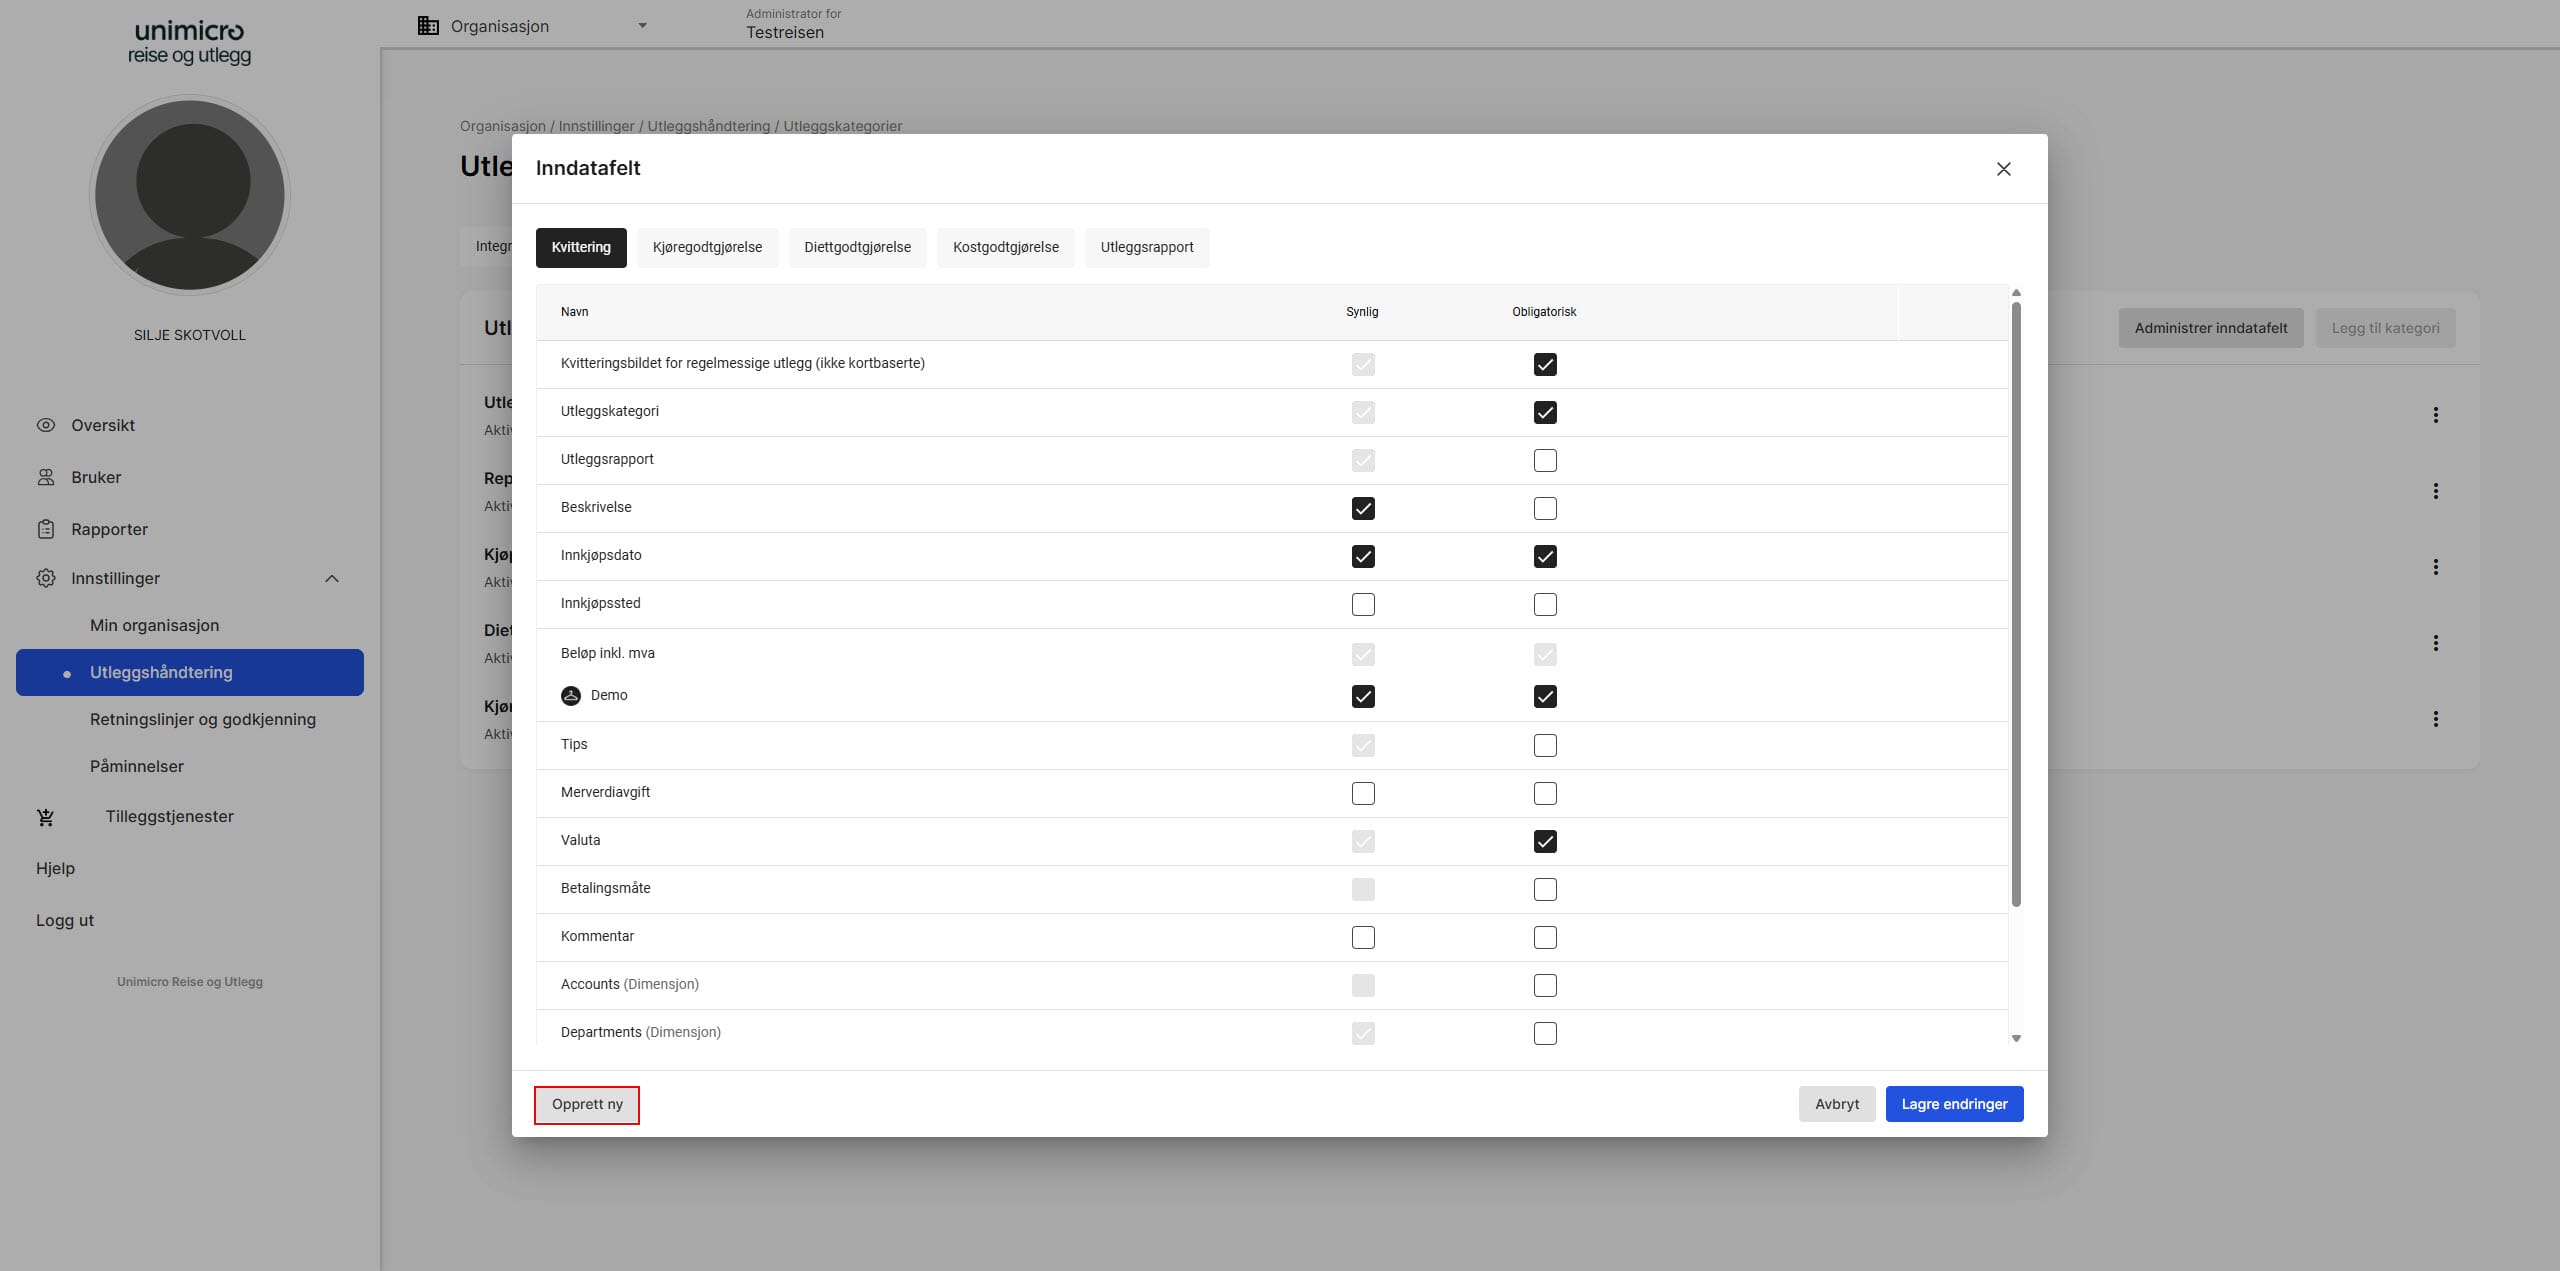The image size is (2560, 1271).
Task: Enable Synlig checkbox for Kommentar
Action: [x=1363, y=937]
